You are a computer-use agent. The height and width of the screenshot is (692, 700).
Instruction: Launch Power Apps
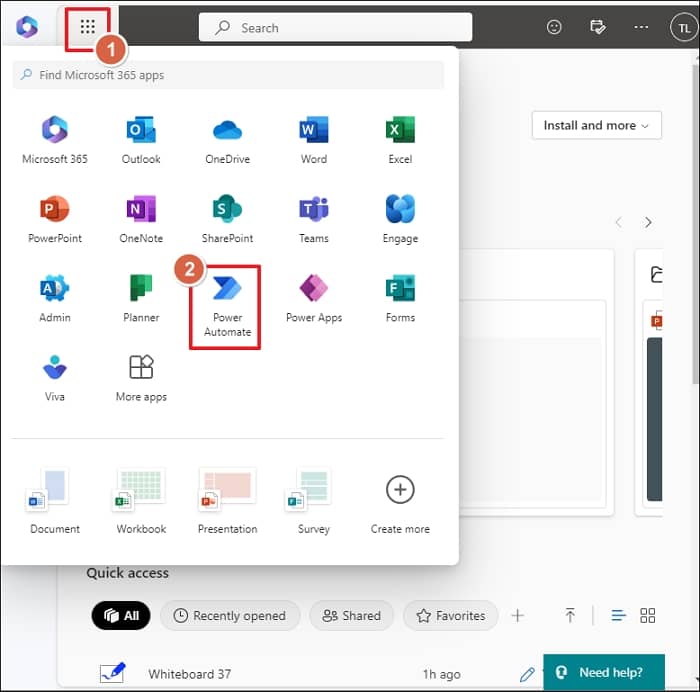pos(314,299)
